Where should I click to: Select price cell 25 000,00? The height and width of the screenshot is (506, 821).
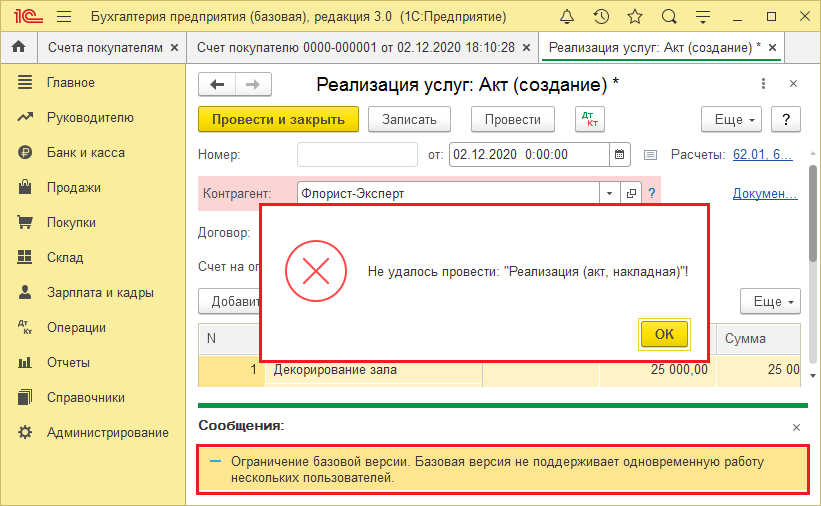point(658,370)
